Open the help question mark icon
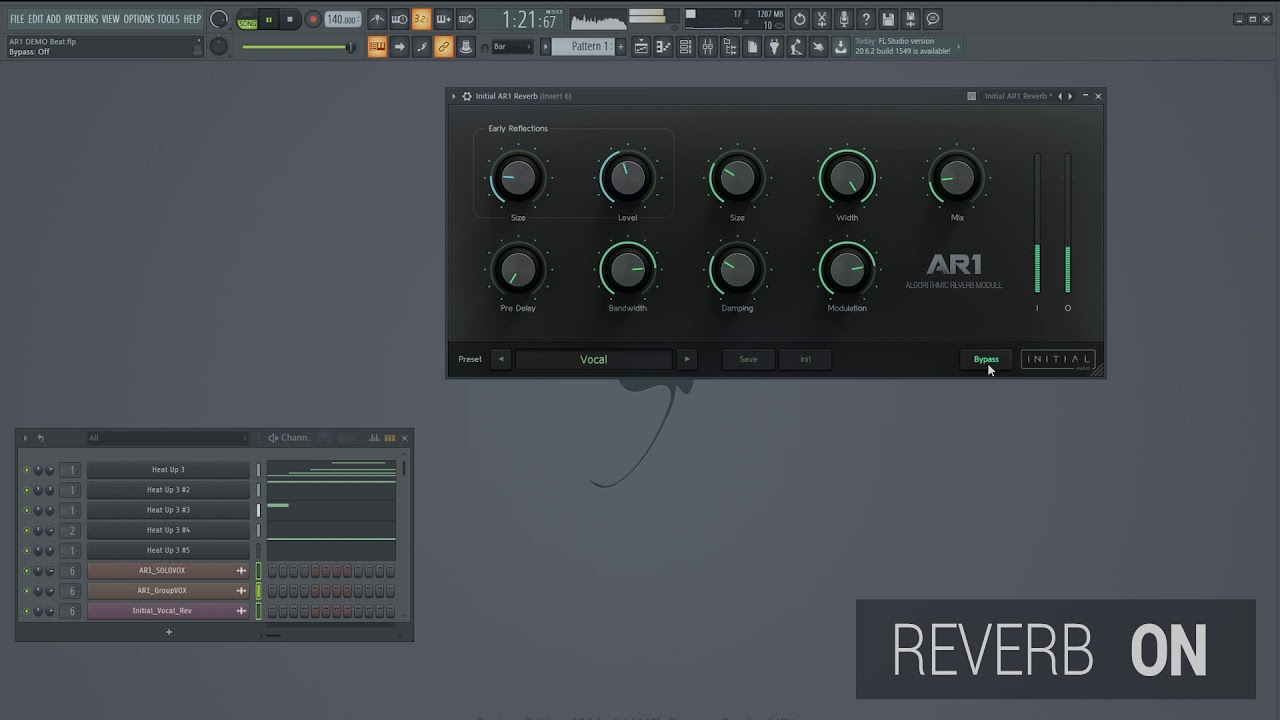 pos(866,19)
